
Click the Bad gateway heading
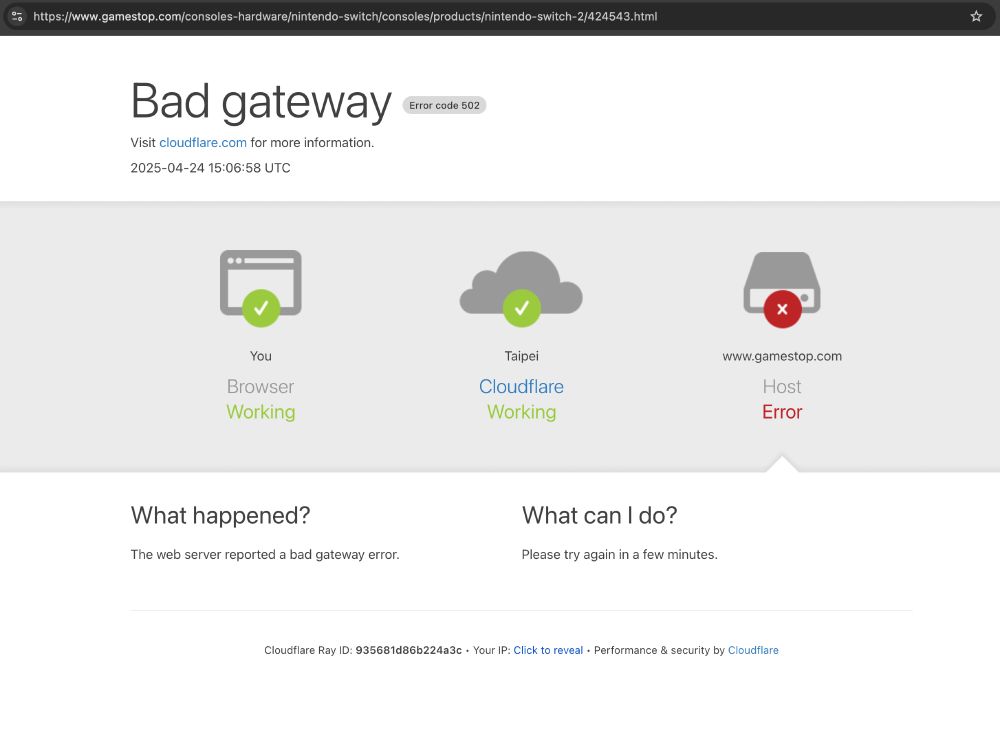[260, 100]
